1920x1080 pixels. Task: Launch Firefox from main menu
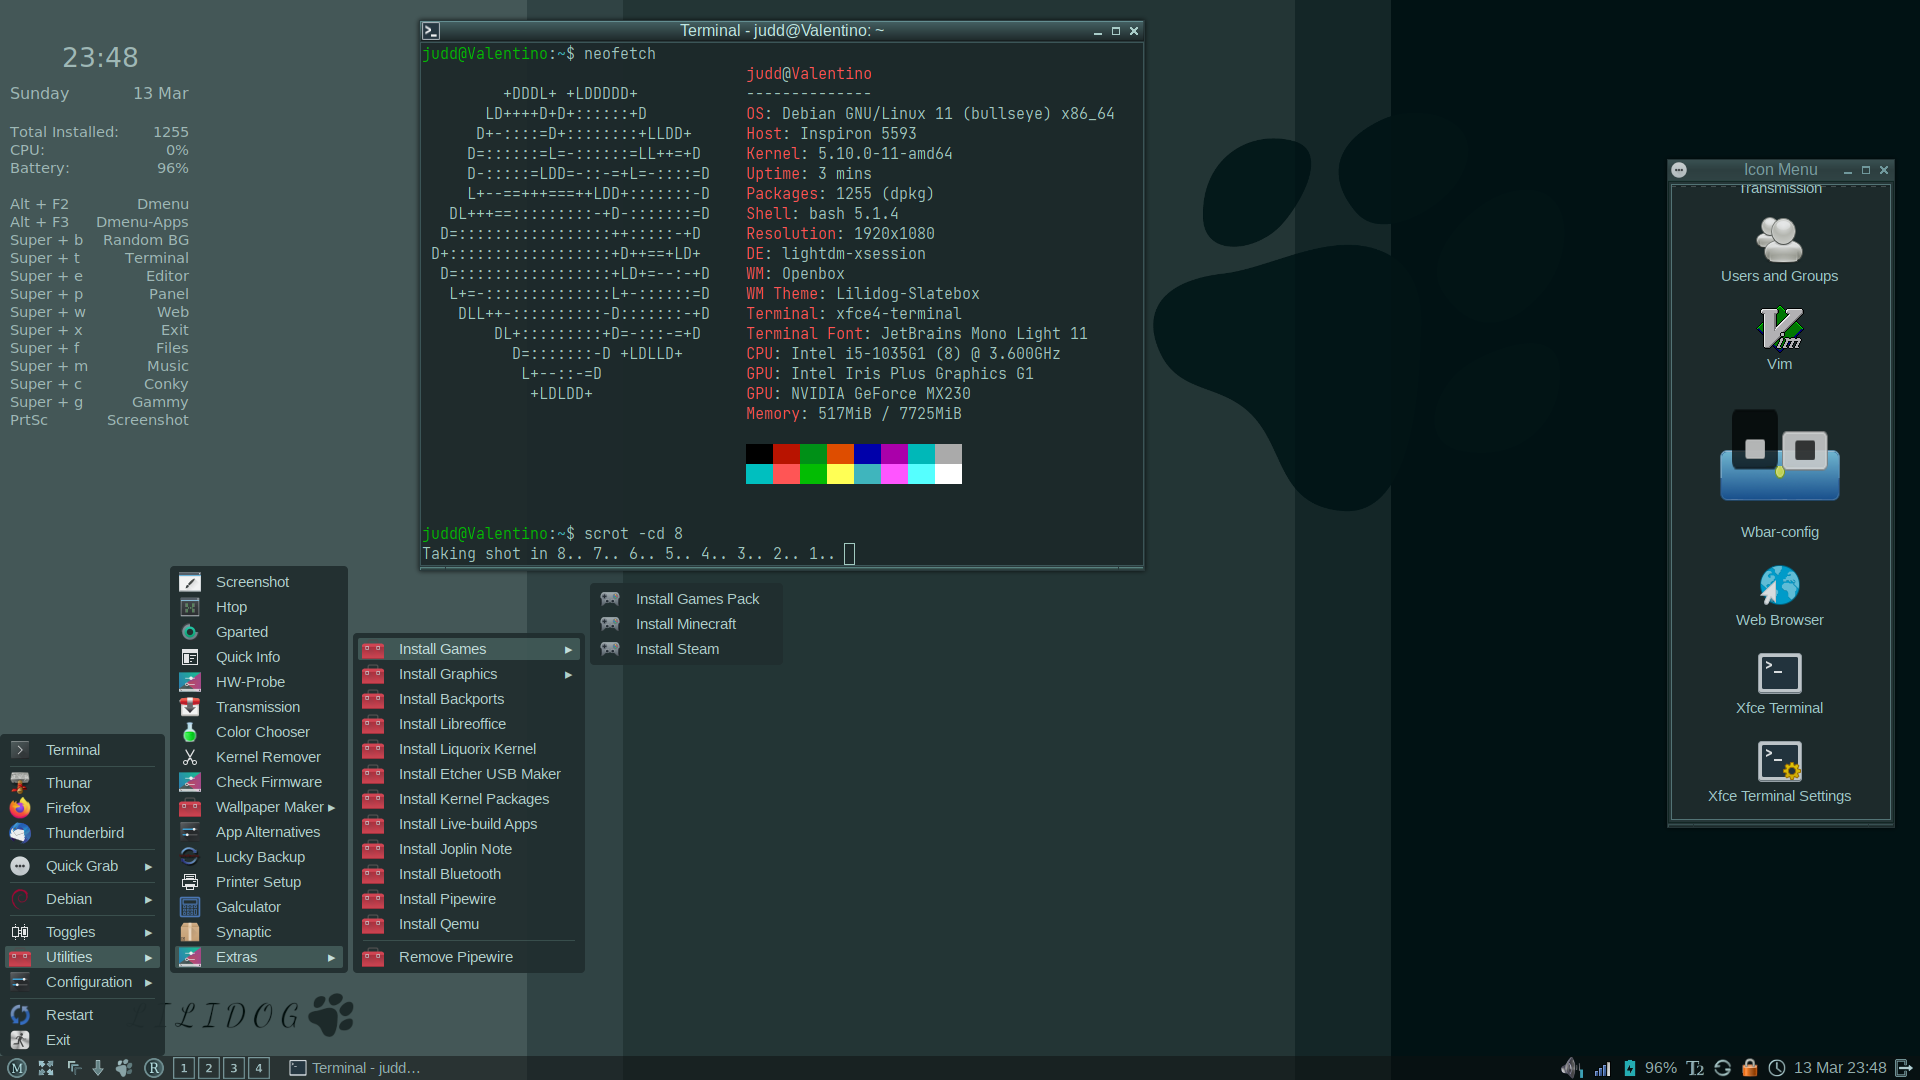click(82, 808)
